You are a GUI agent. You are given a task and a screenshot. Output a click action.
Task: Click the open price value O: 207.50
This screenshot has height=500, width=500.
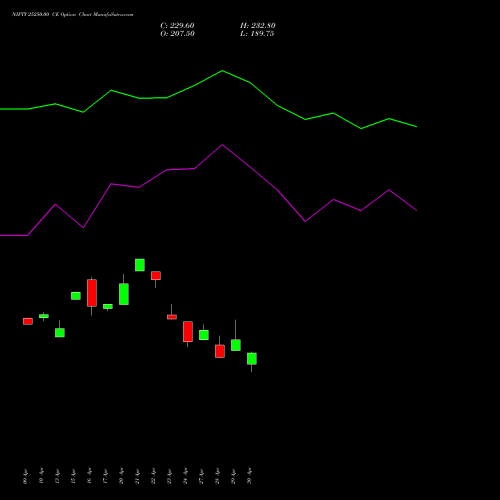point(177,33)
